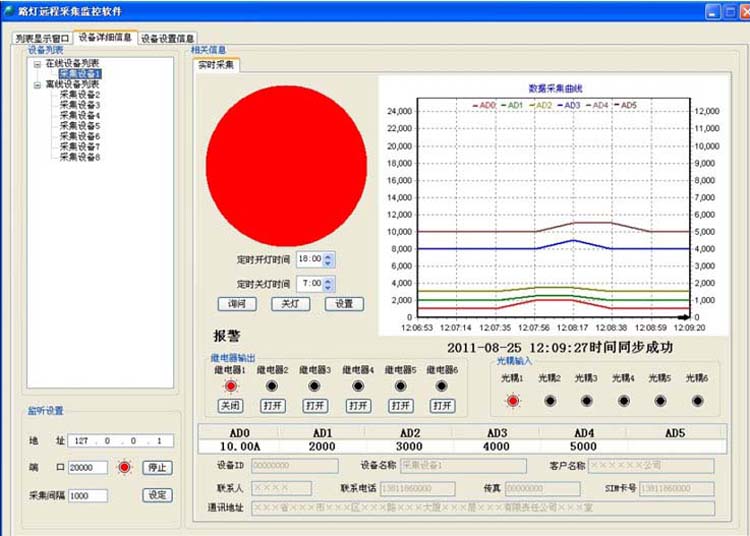Click 打开 button under relay 4
Screen dimensions: 750x536
(x=358, y=405)
